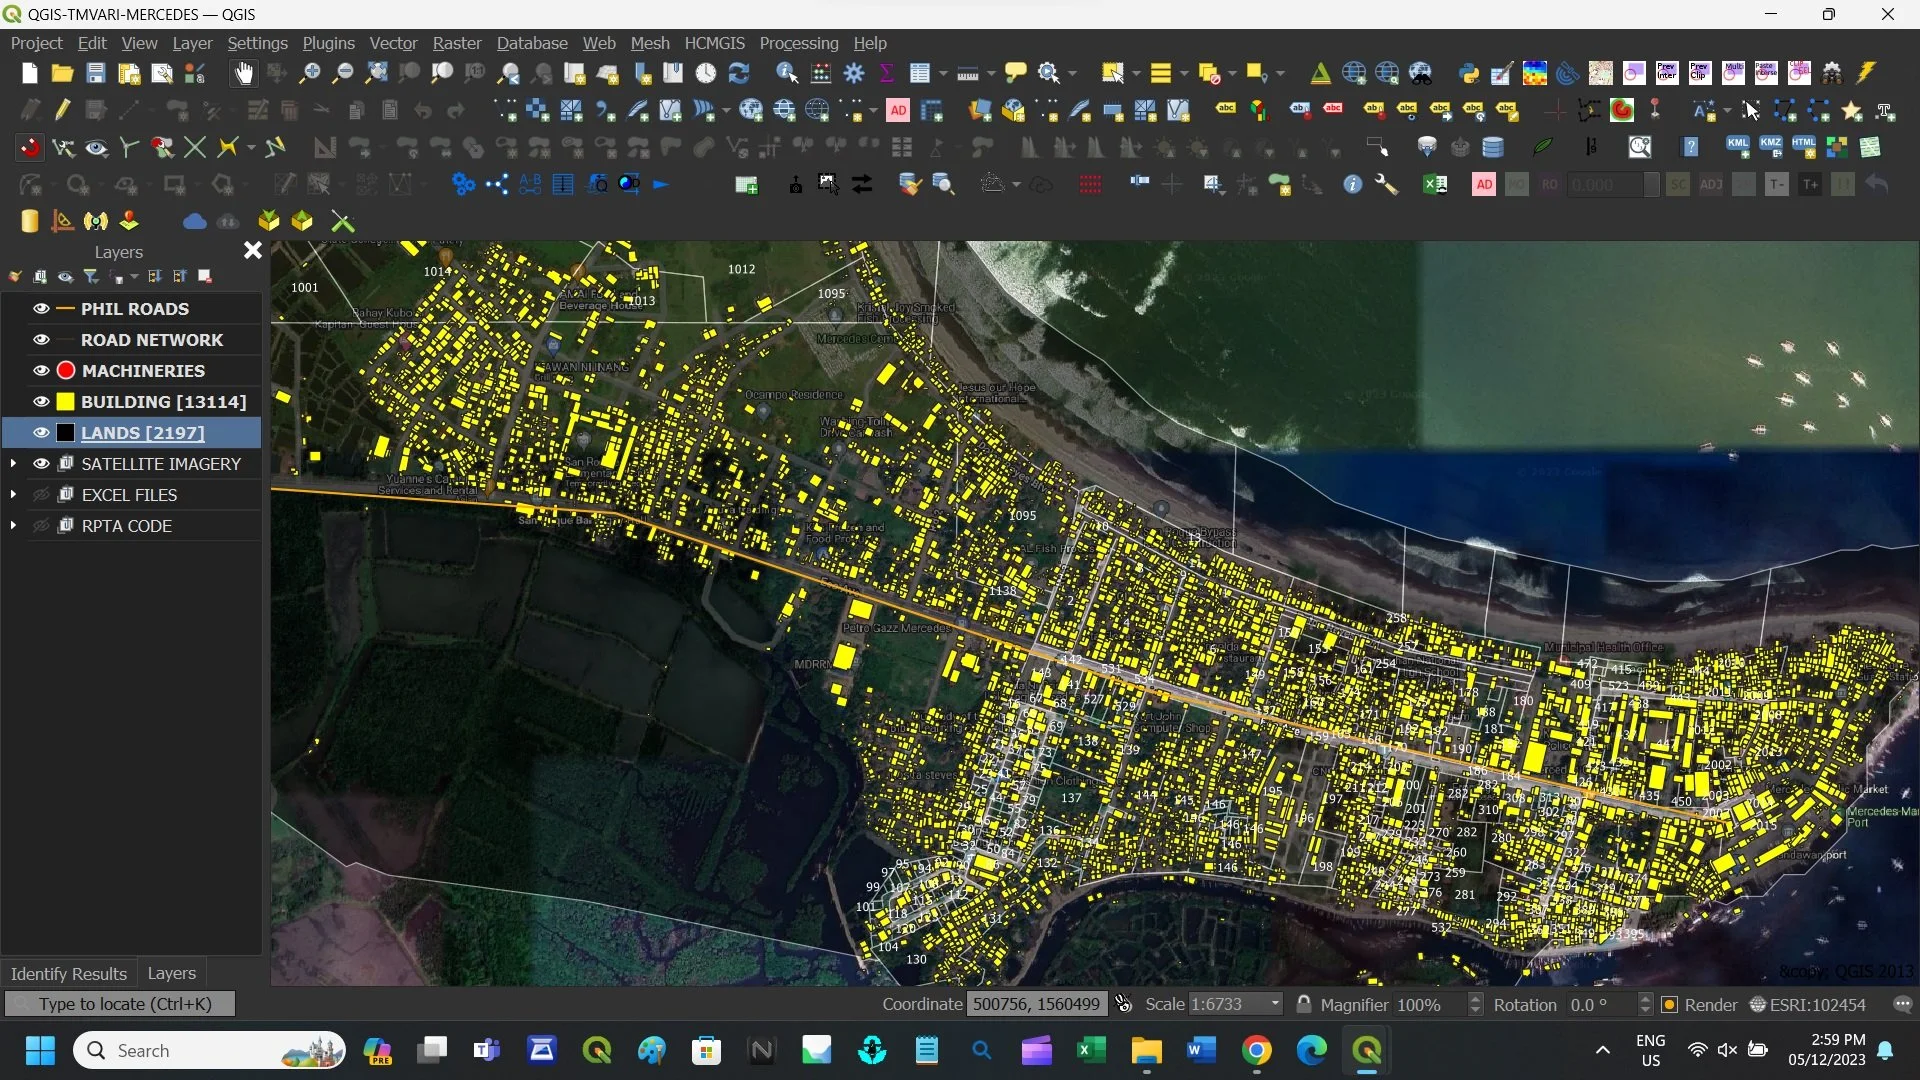This screenshot has height=1080, width=1920.
Task: Open the Scale dropdown in status bar
Action: 1274,1004
